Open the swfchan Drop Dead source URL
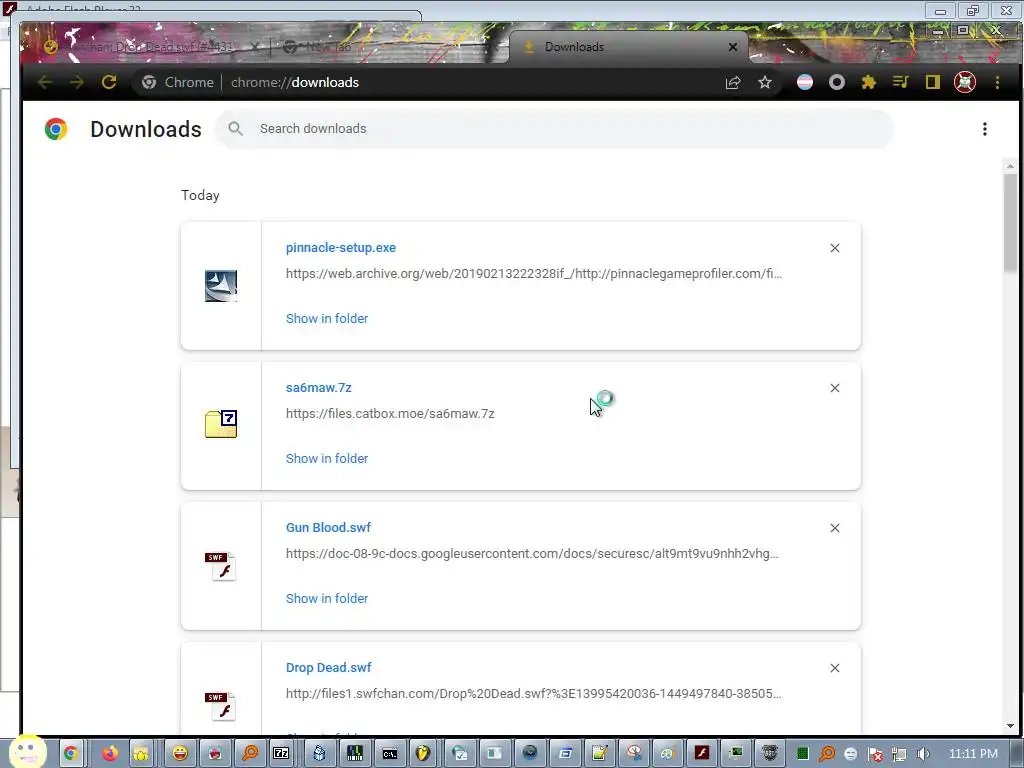Screen dimensions: 1024x768 [534, 694]
